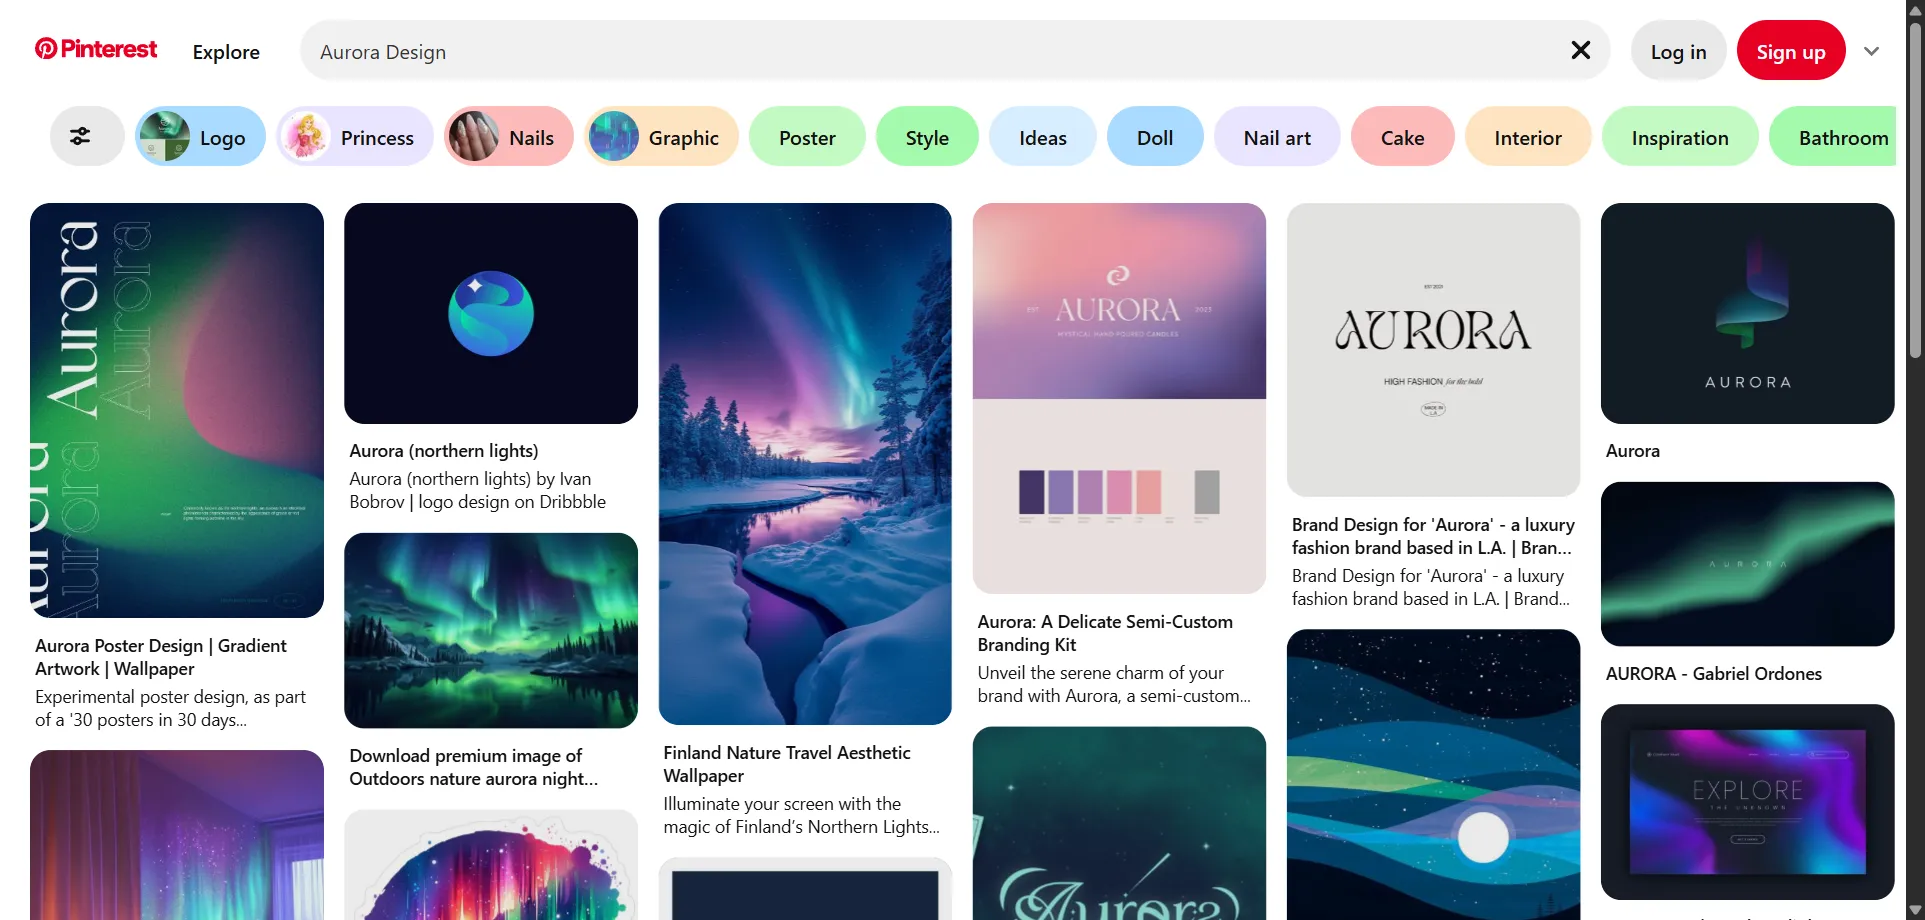Screen dimensions: 1925x920
Task: Open the blue sphere logo pin image
Action: coord(491,313)
